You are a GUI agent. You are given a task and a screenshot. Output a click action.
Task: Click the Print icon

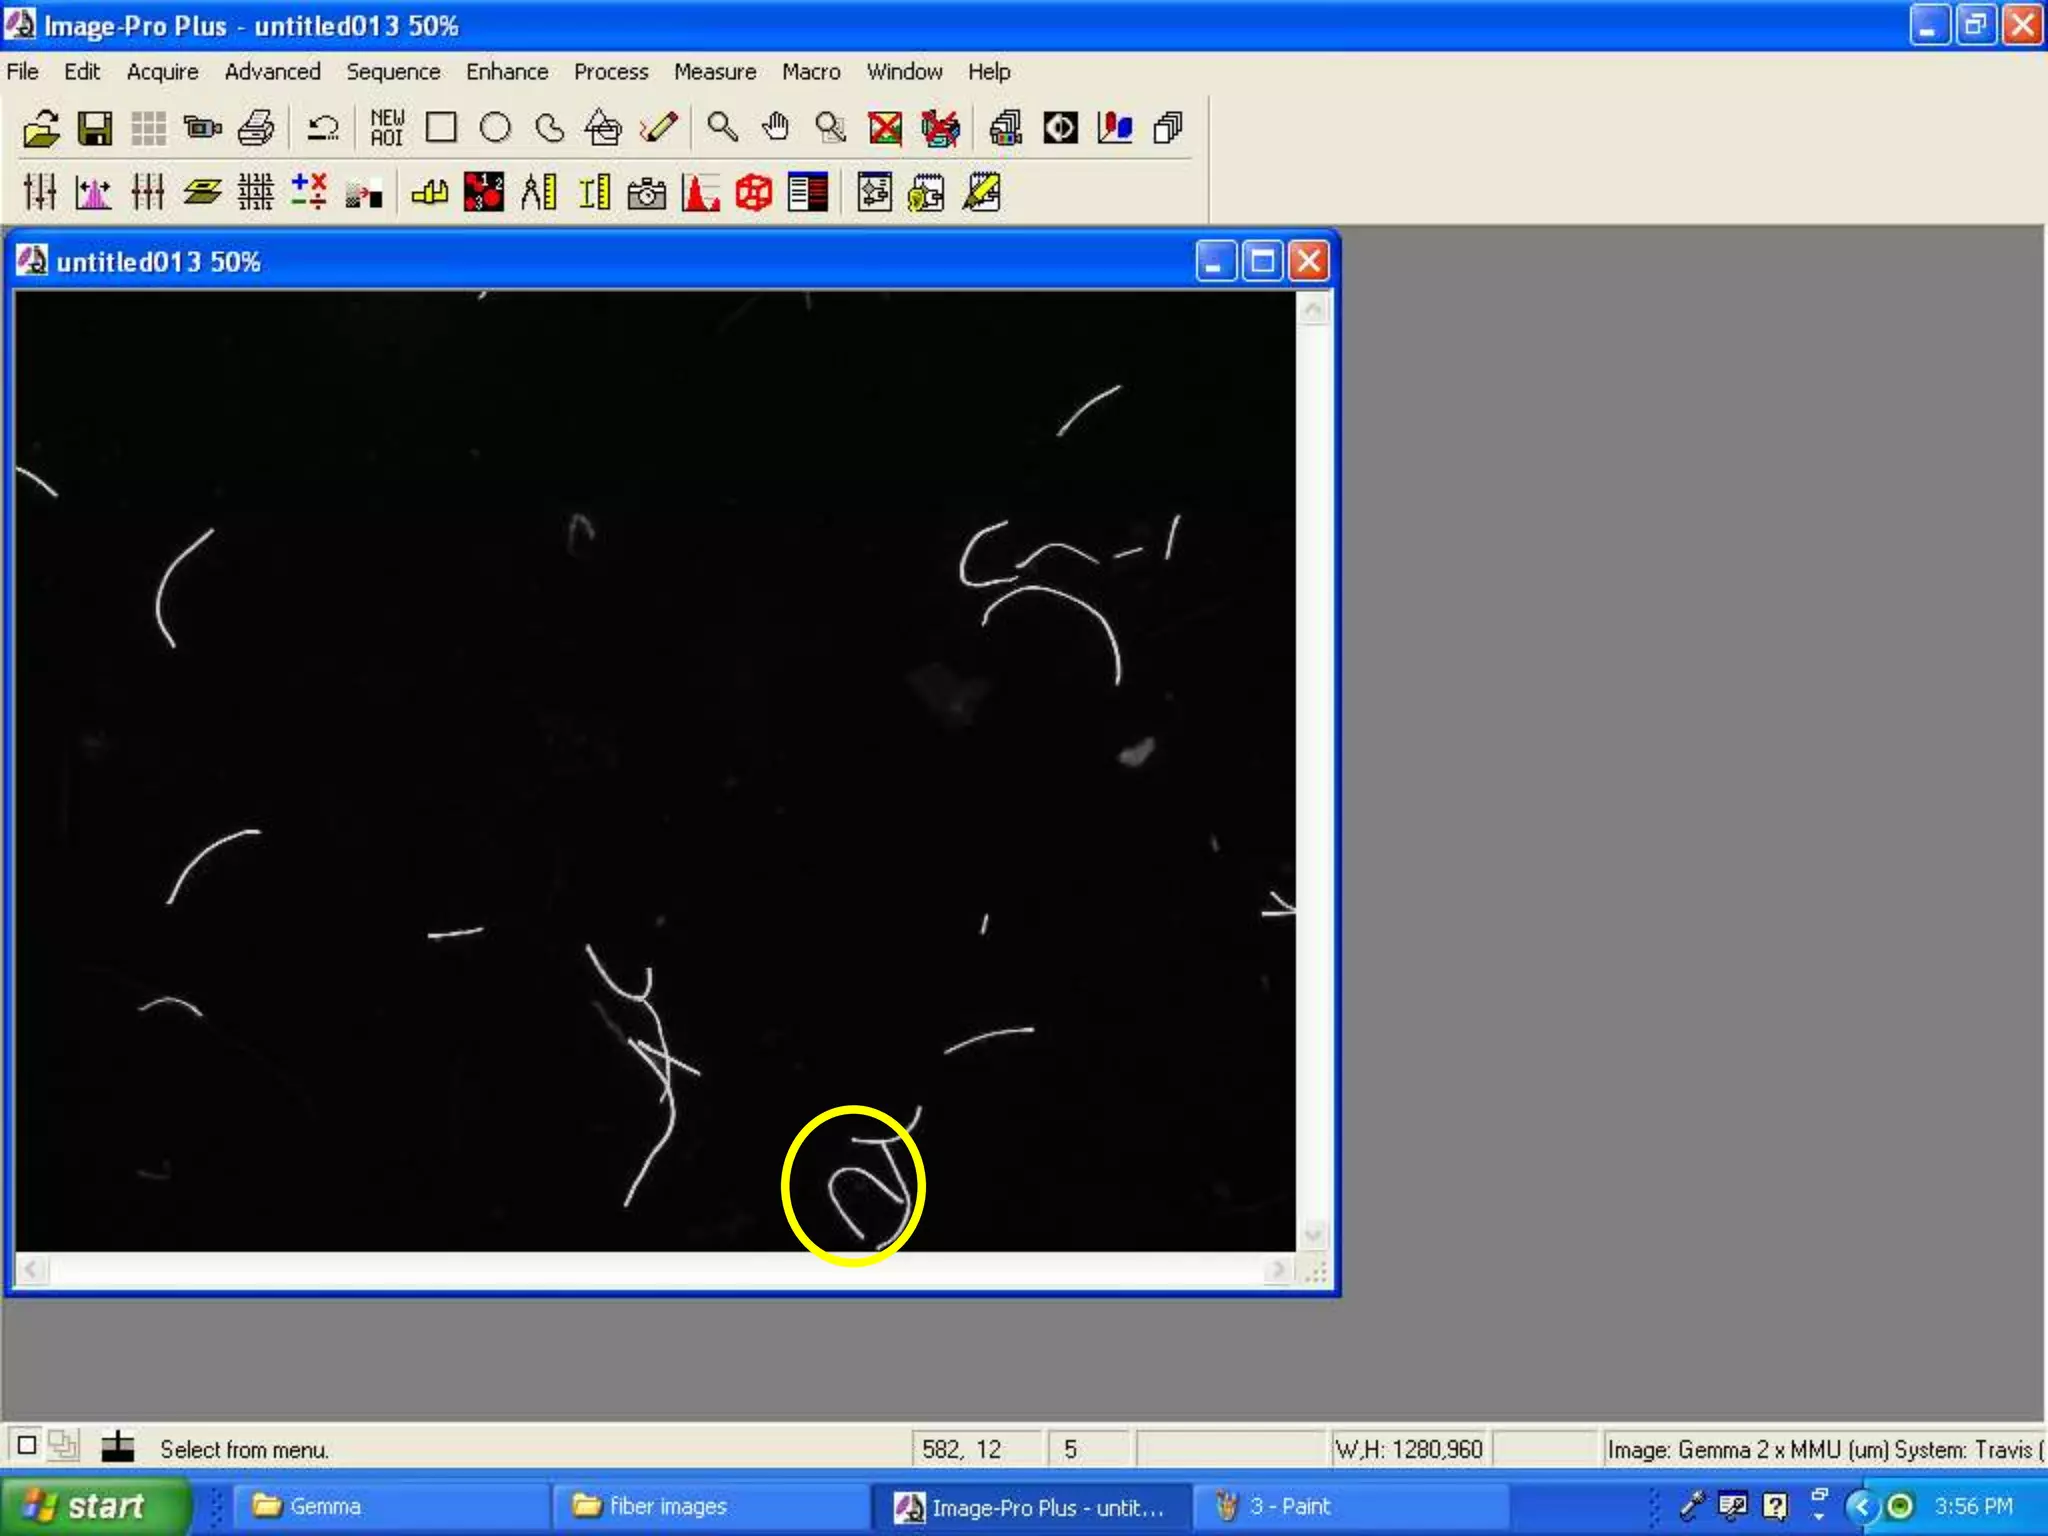(x=256, y=128)
